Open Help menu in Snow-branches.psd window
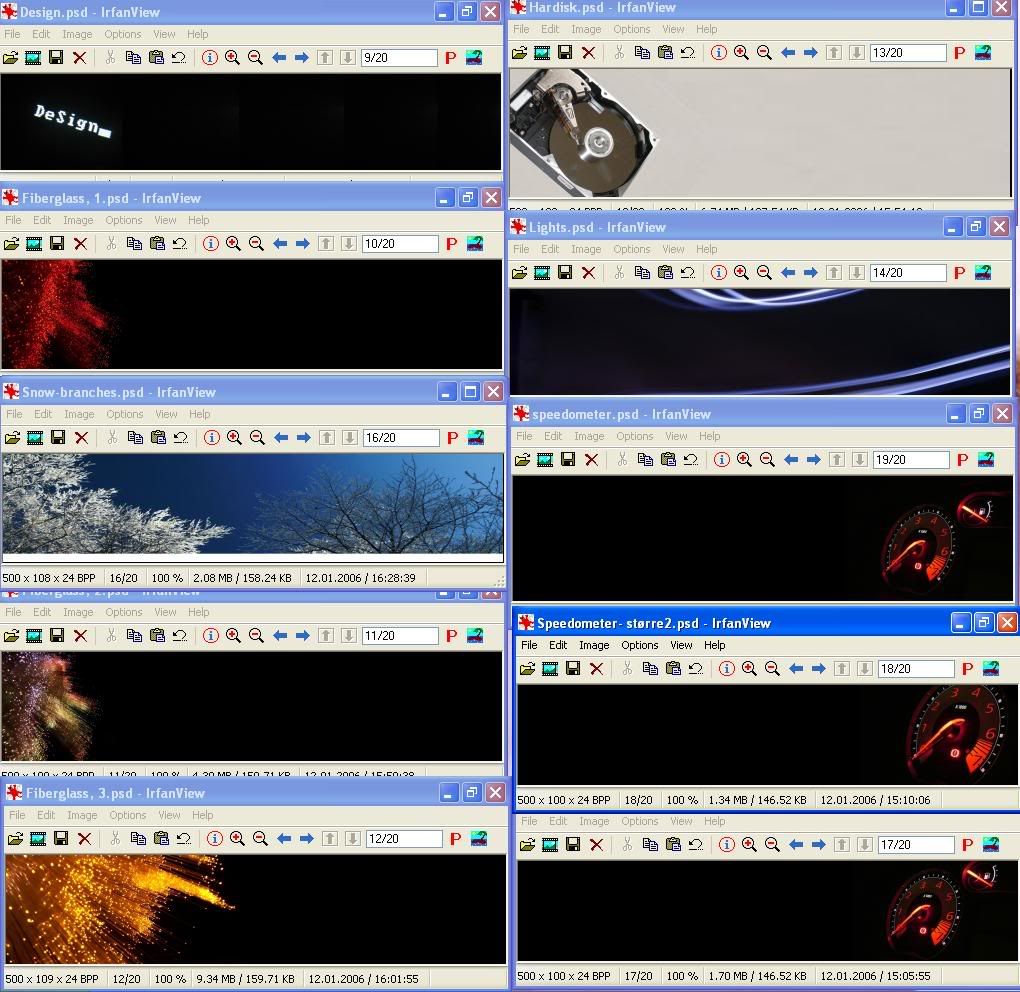 (x=199, y=414)
